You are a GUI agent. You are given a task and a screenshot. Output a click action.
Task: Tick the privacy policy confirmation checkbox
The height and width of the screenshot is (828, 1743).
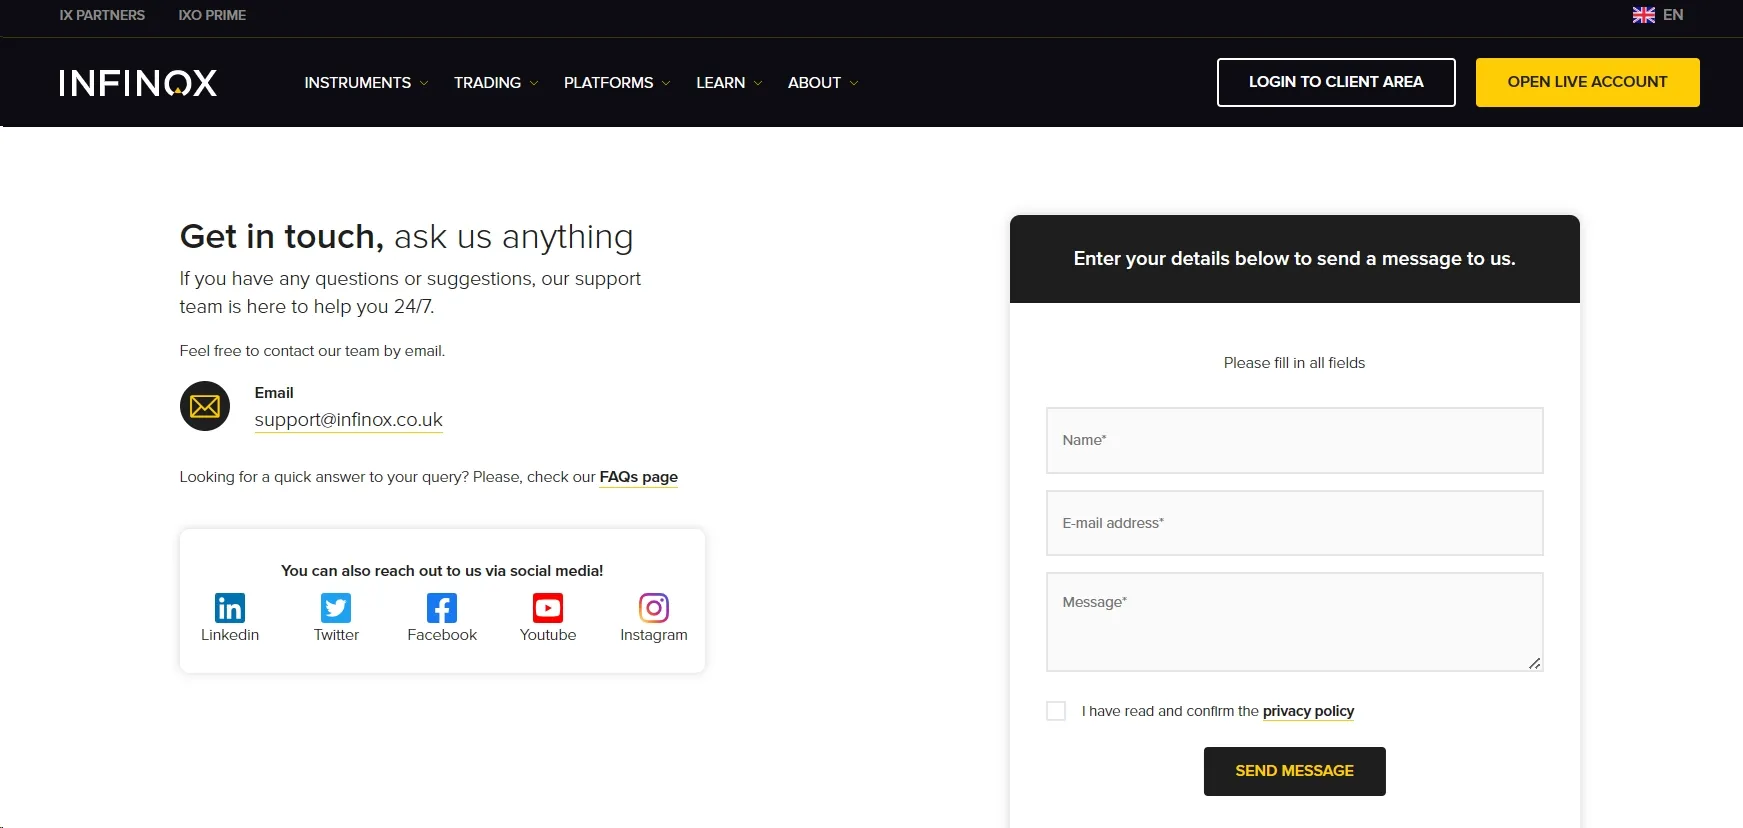pos(1056,711)
